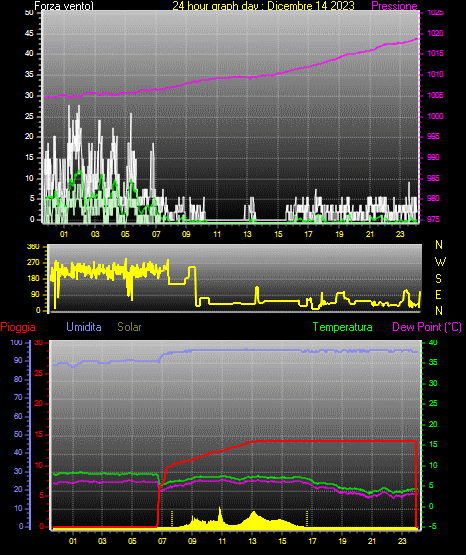
Task: Click the Solar legend label
Action: pos(129,327)
